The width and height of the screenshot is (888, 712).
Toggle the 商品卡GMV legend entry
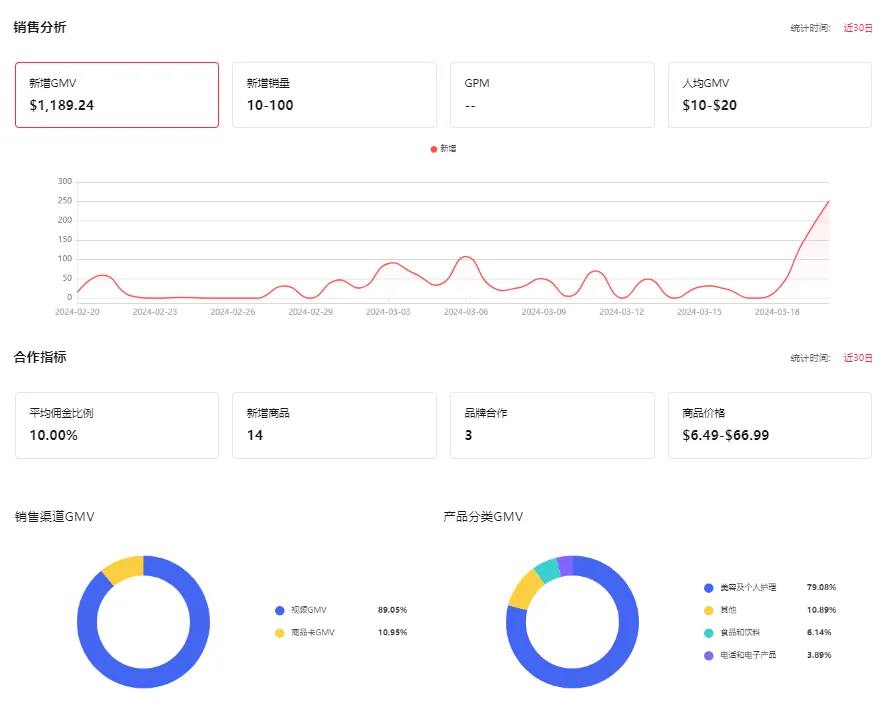305,633
